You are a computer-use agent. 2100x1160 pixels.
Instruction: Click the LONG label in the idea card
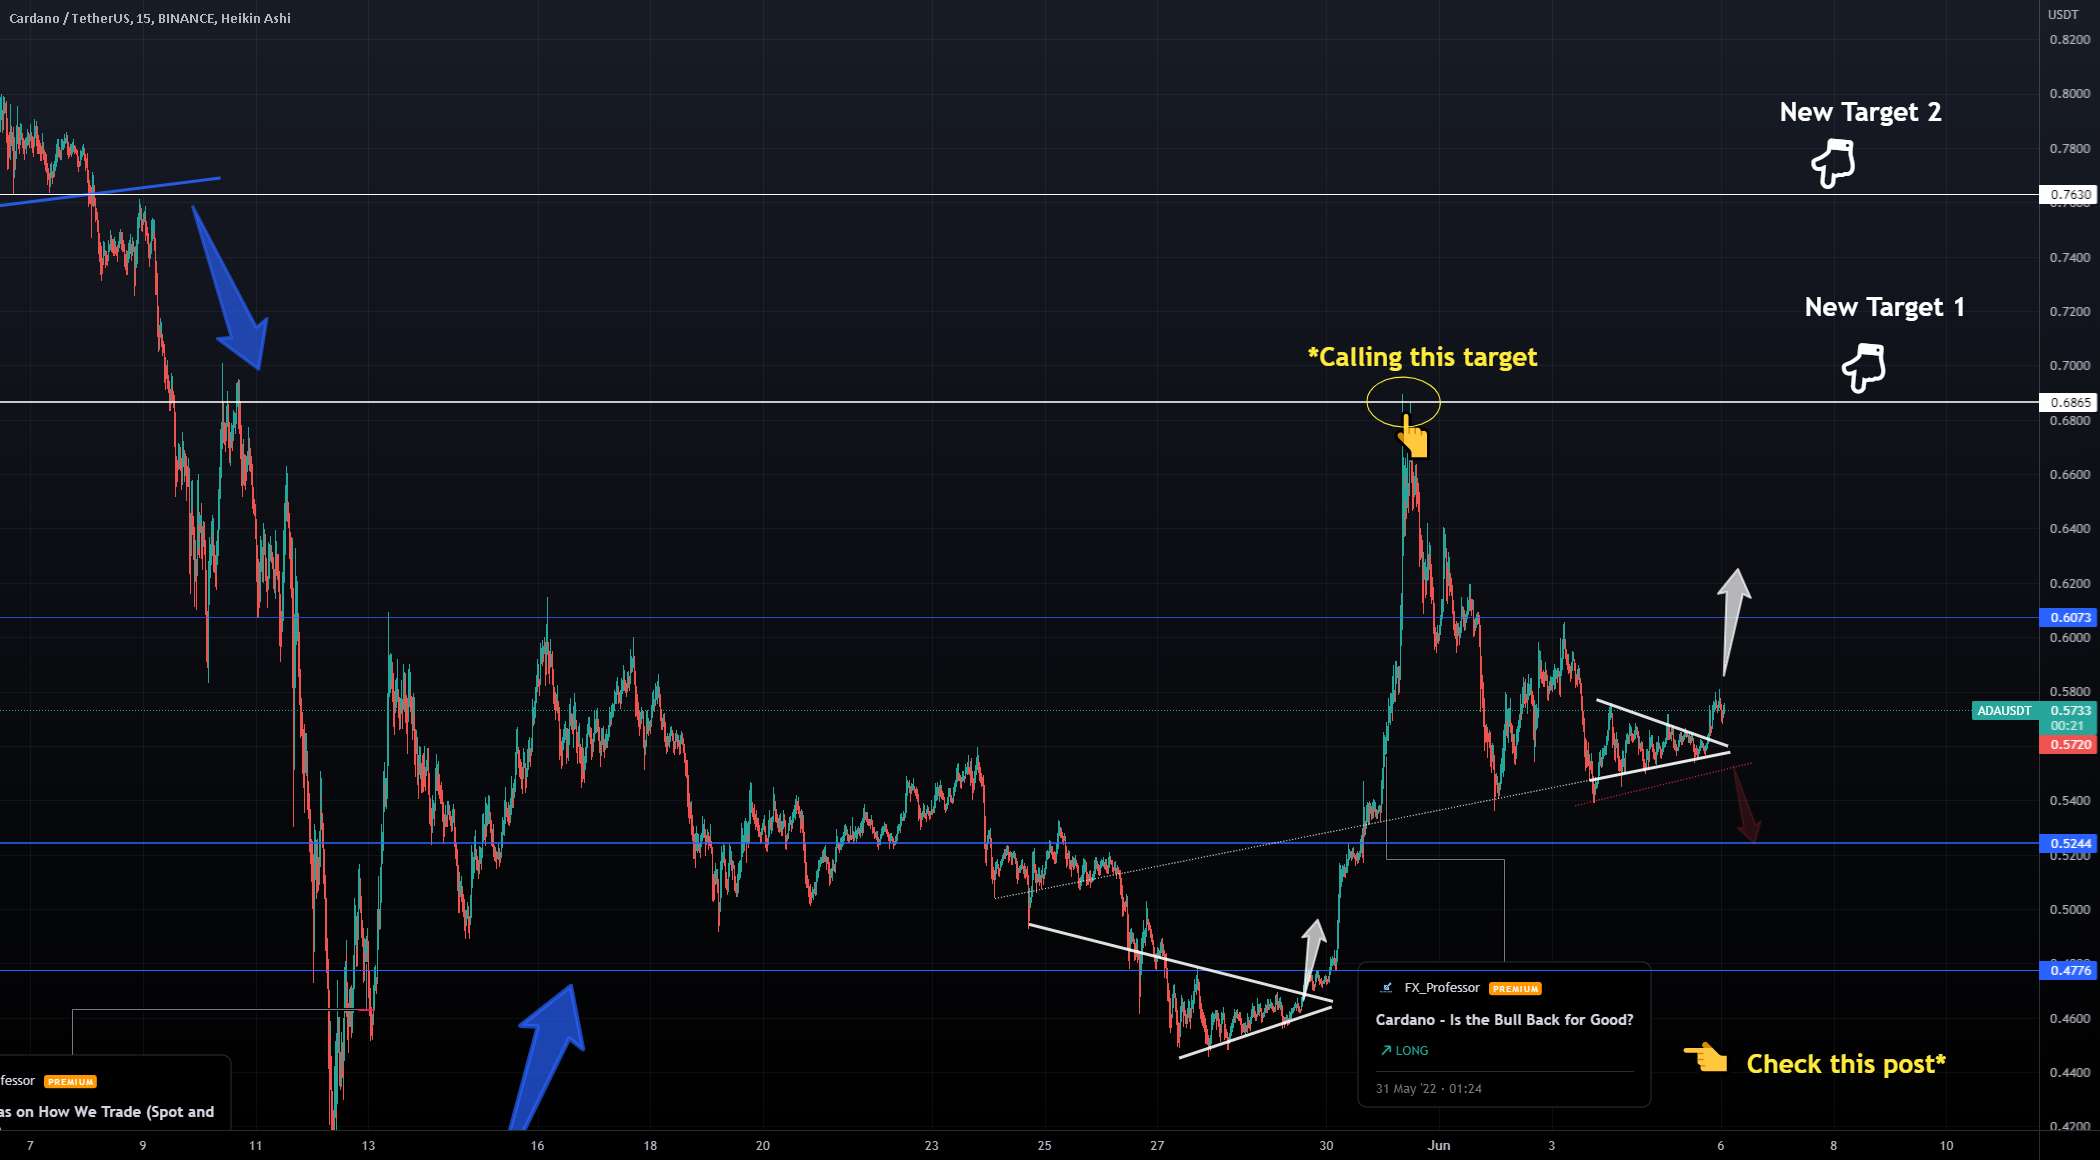[x=1412, y=1051]
